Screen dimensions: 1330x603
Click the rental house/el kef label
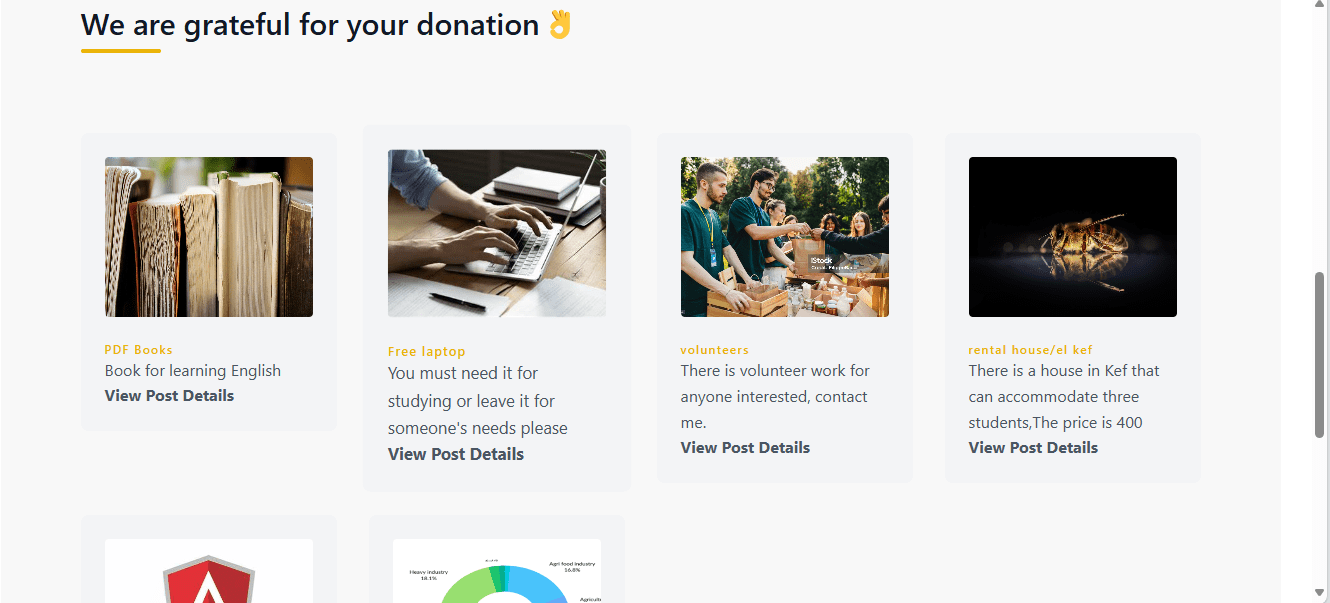1031,350
